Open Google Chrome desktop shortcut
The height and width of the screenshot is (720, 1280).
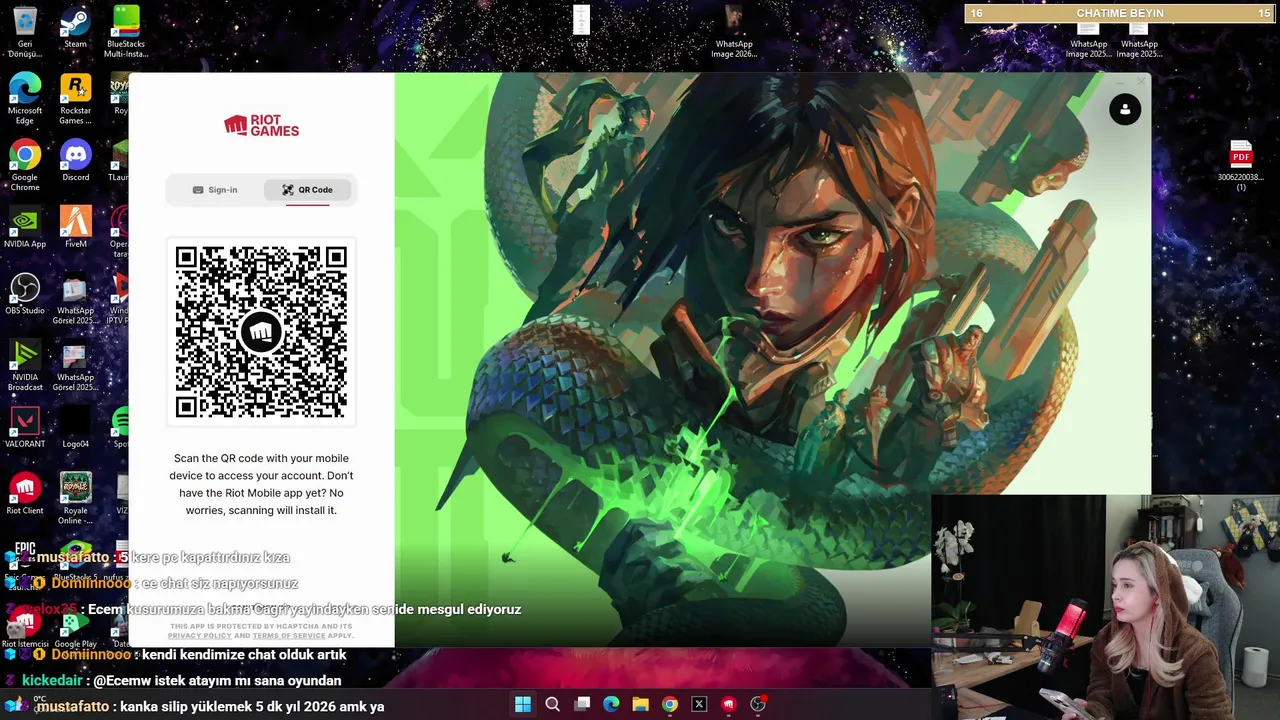(25, 166)
